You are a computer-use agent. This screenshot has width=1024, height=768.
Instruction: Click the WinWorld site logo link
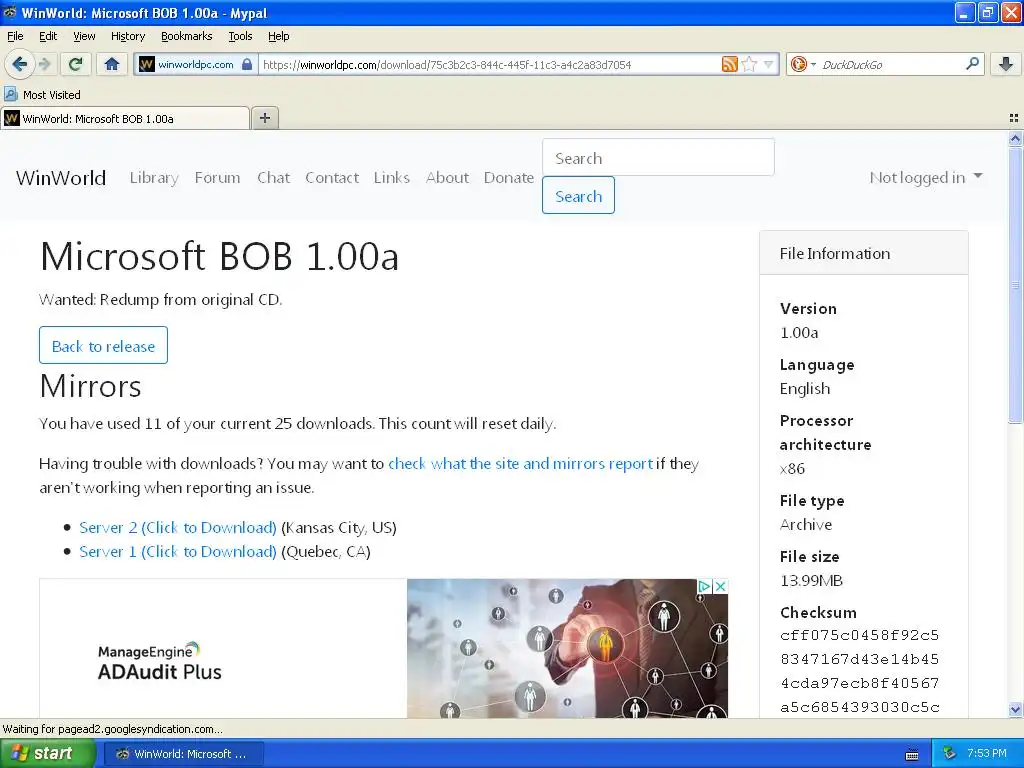coord(61,178)
